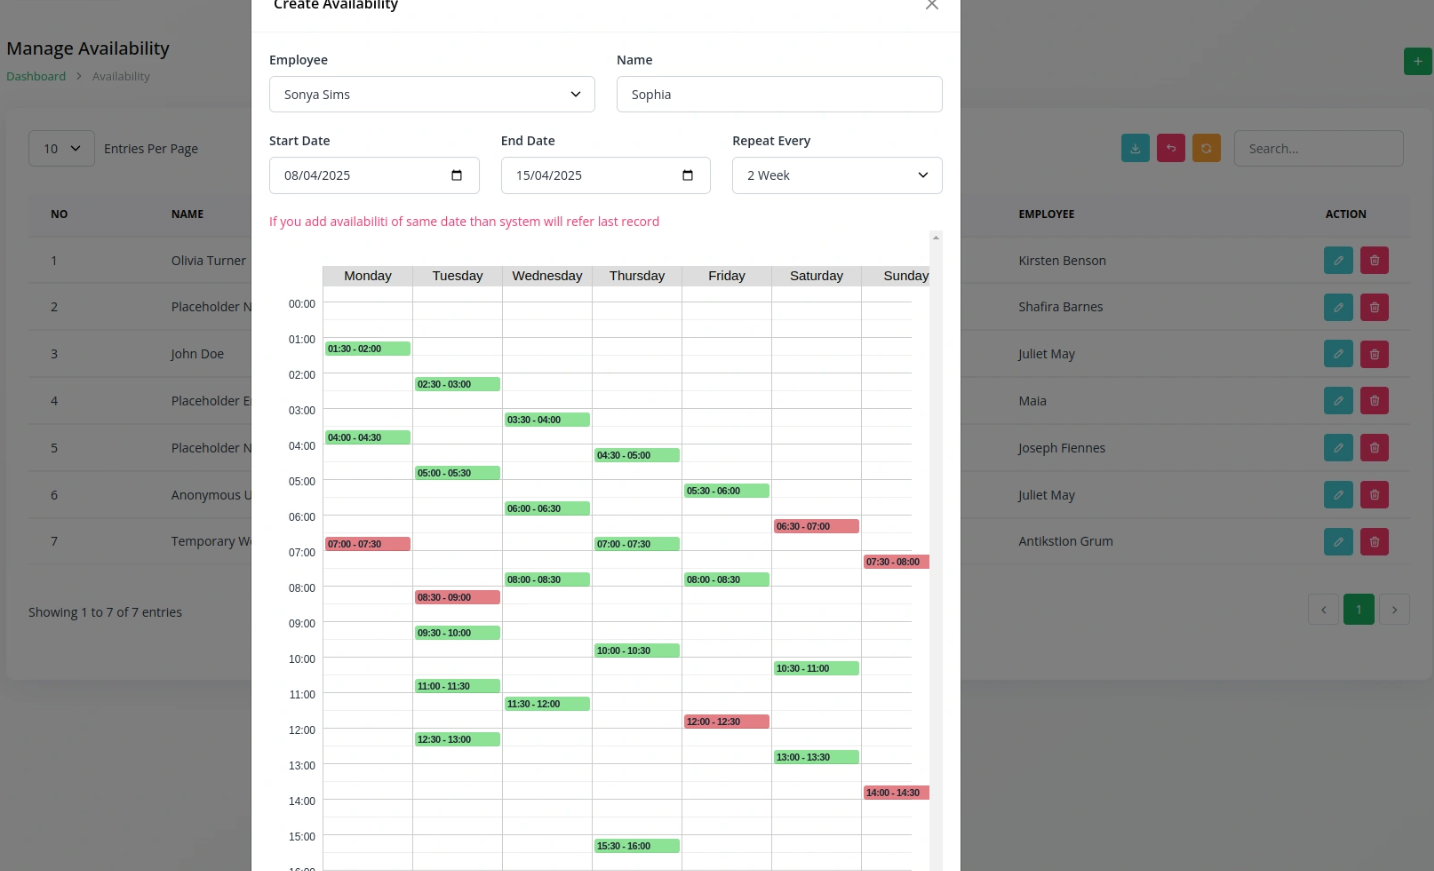Screen dimensions: 1434x871
Task: Click the End Date field 15/04/2025
Action: pyautogui.click(x=605, y=175)
